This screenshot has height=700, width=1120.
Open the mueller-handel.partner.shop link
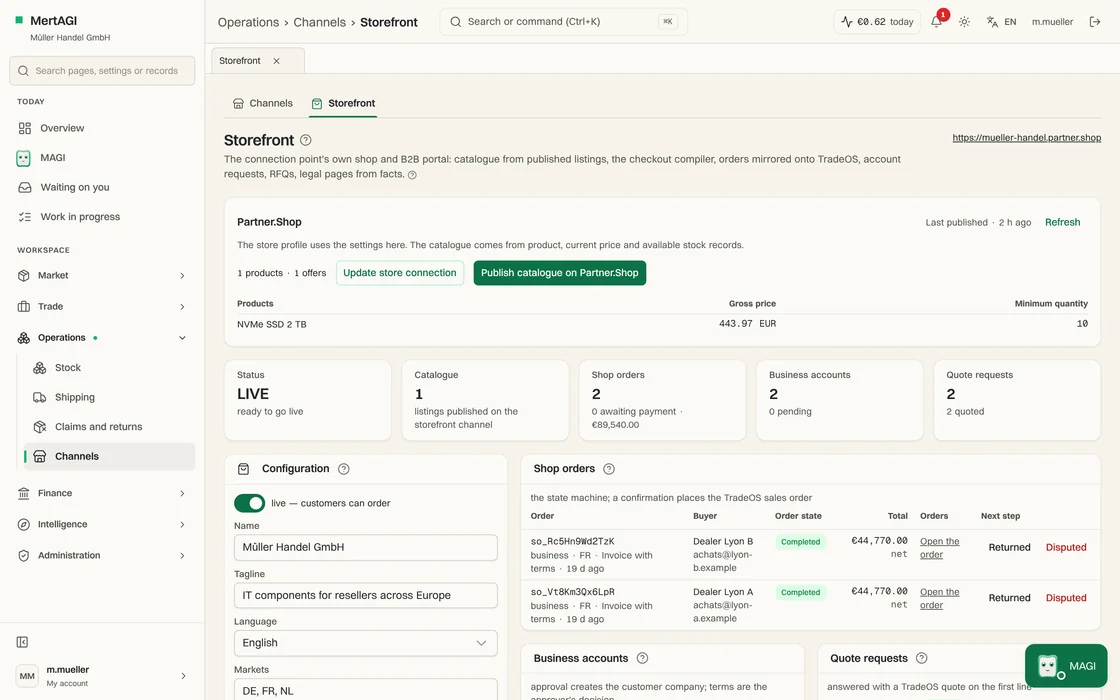point(1026,137)
